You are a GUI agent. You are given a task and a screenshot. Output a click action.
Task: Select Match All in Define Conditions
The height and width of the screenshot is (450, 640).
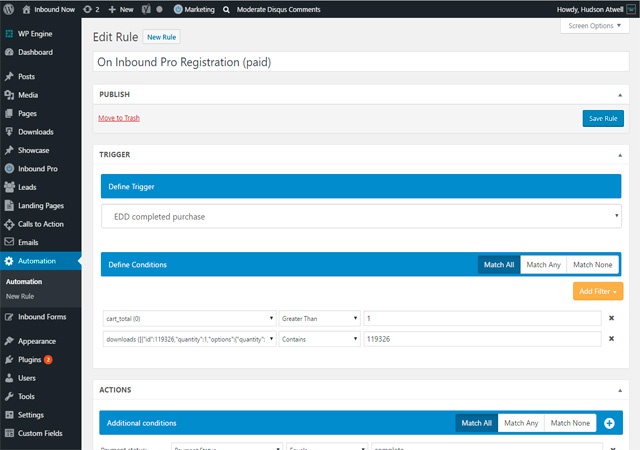click(499, 265)
